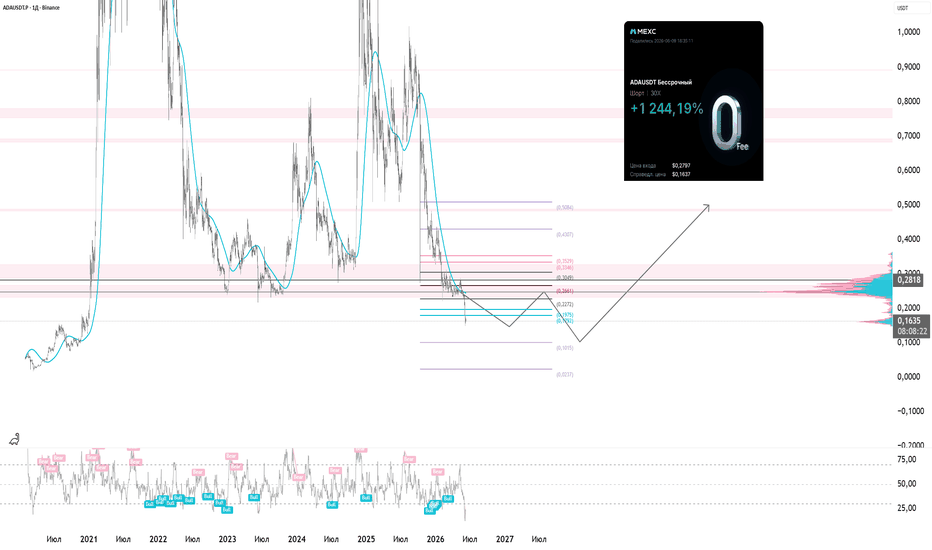The image size is (932, 550).
Task: Select the cyan Bull marker near 2026
Action: coord(448,498)
